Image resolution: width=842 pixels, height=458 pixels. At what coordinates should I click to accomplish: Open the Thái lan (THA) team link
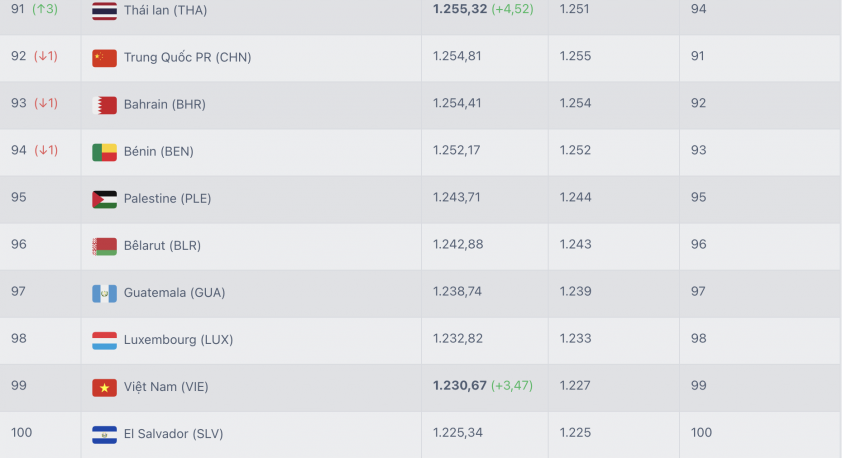click(x=165, y=10)
